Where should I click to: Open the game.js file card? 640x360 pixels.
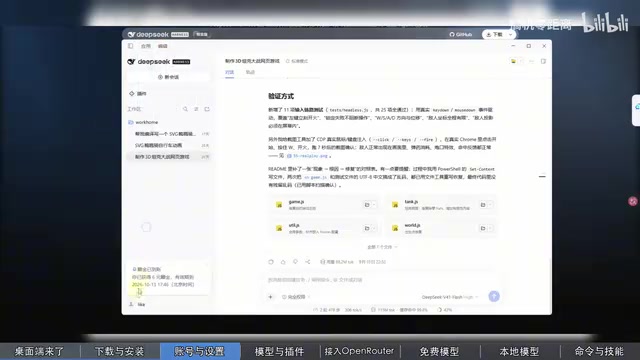point(324,205)
